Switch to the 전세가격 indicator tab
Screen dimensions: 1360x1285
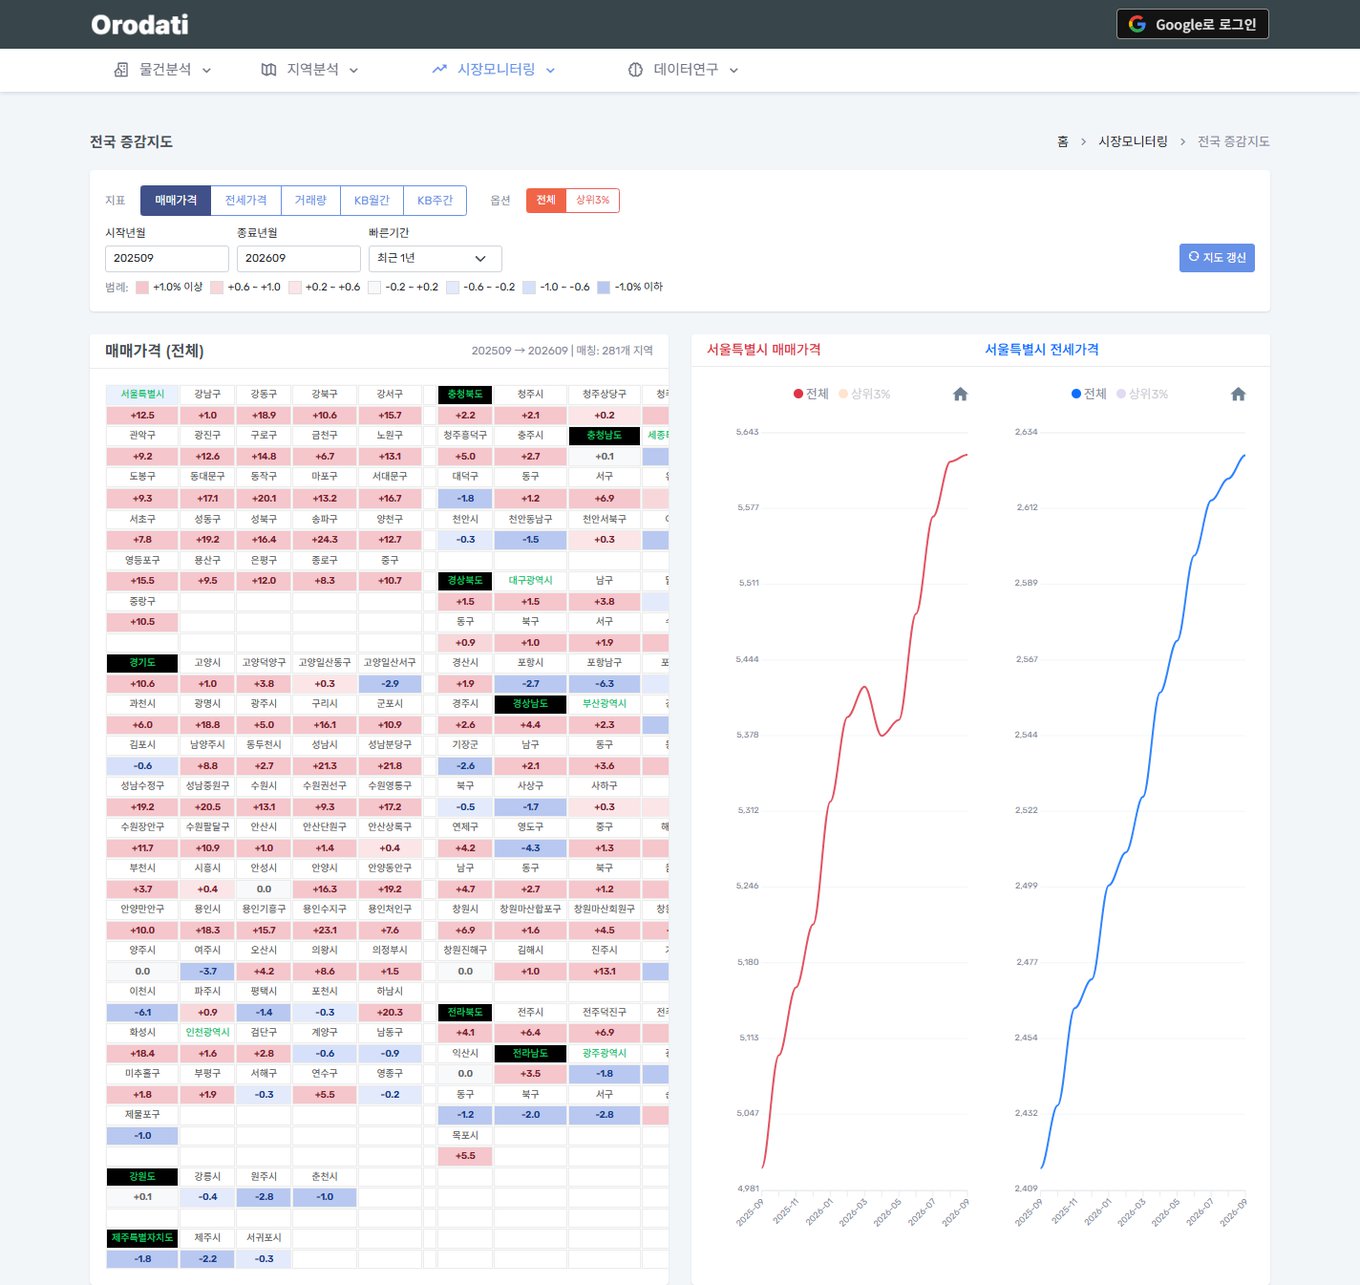coord(246,200)
